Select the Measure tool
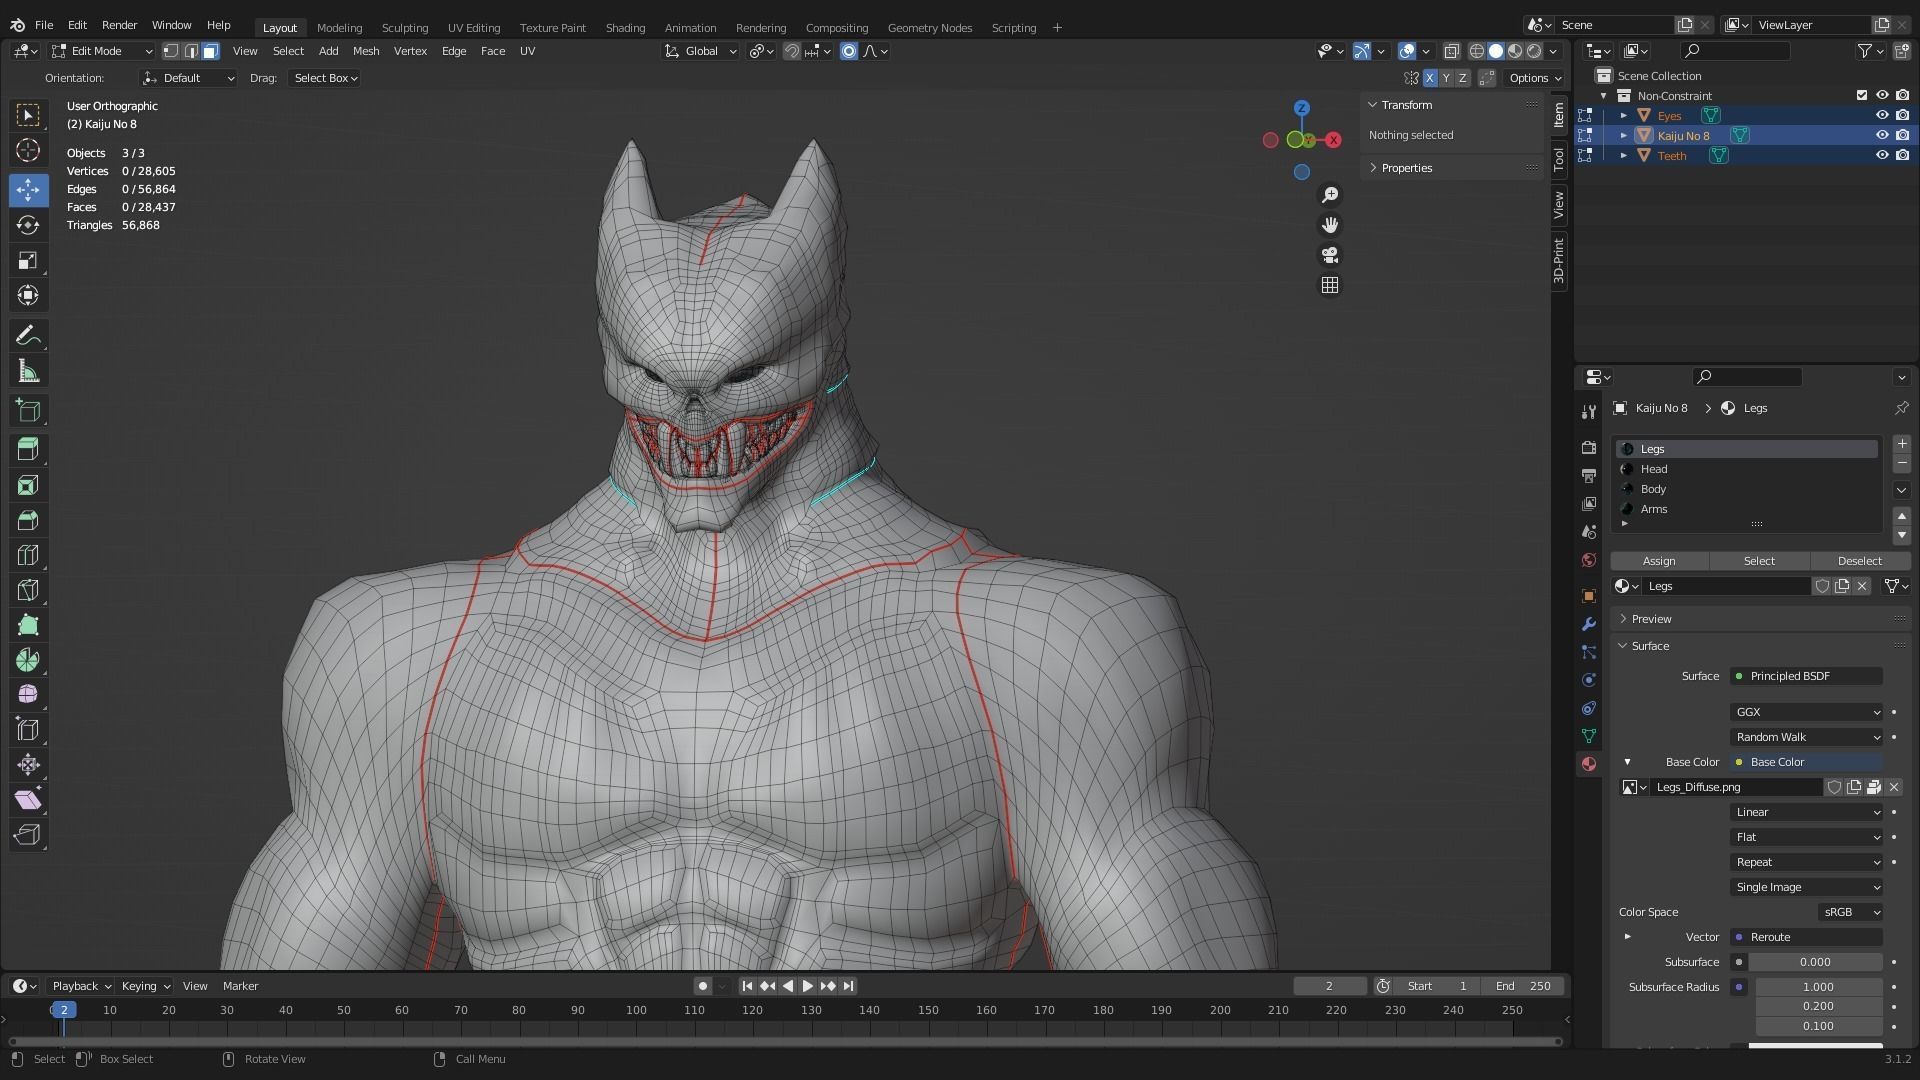The width and height of the screenshot is (1920, 1080). click(x=28, y=373)
